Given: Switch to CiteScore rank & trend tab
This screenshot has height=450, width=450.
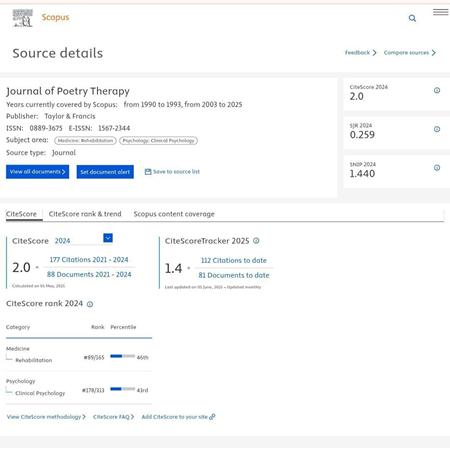Looking at the screenshot, I should (x=85, y=214).
